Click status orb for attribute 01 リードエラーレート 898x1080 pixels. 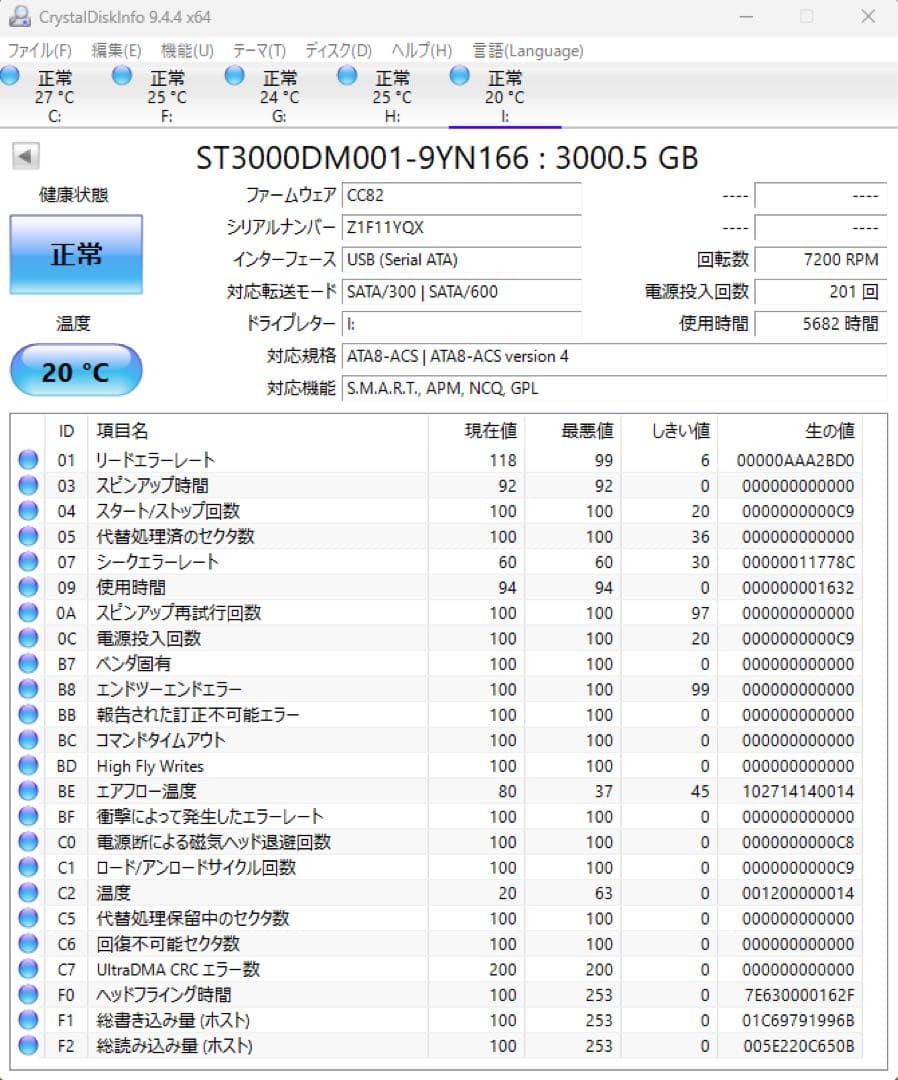(x=28, y=459)
